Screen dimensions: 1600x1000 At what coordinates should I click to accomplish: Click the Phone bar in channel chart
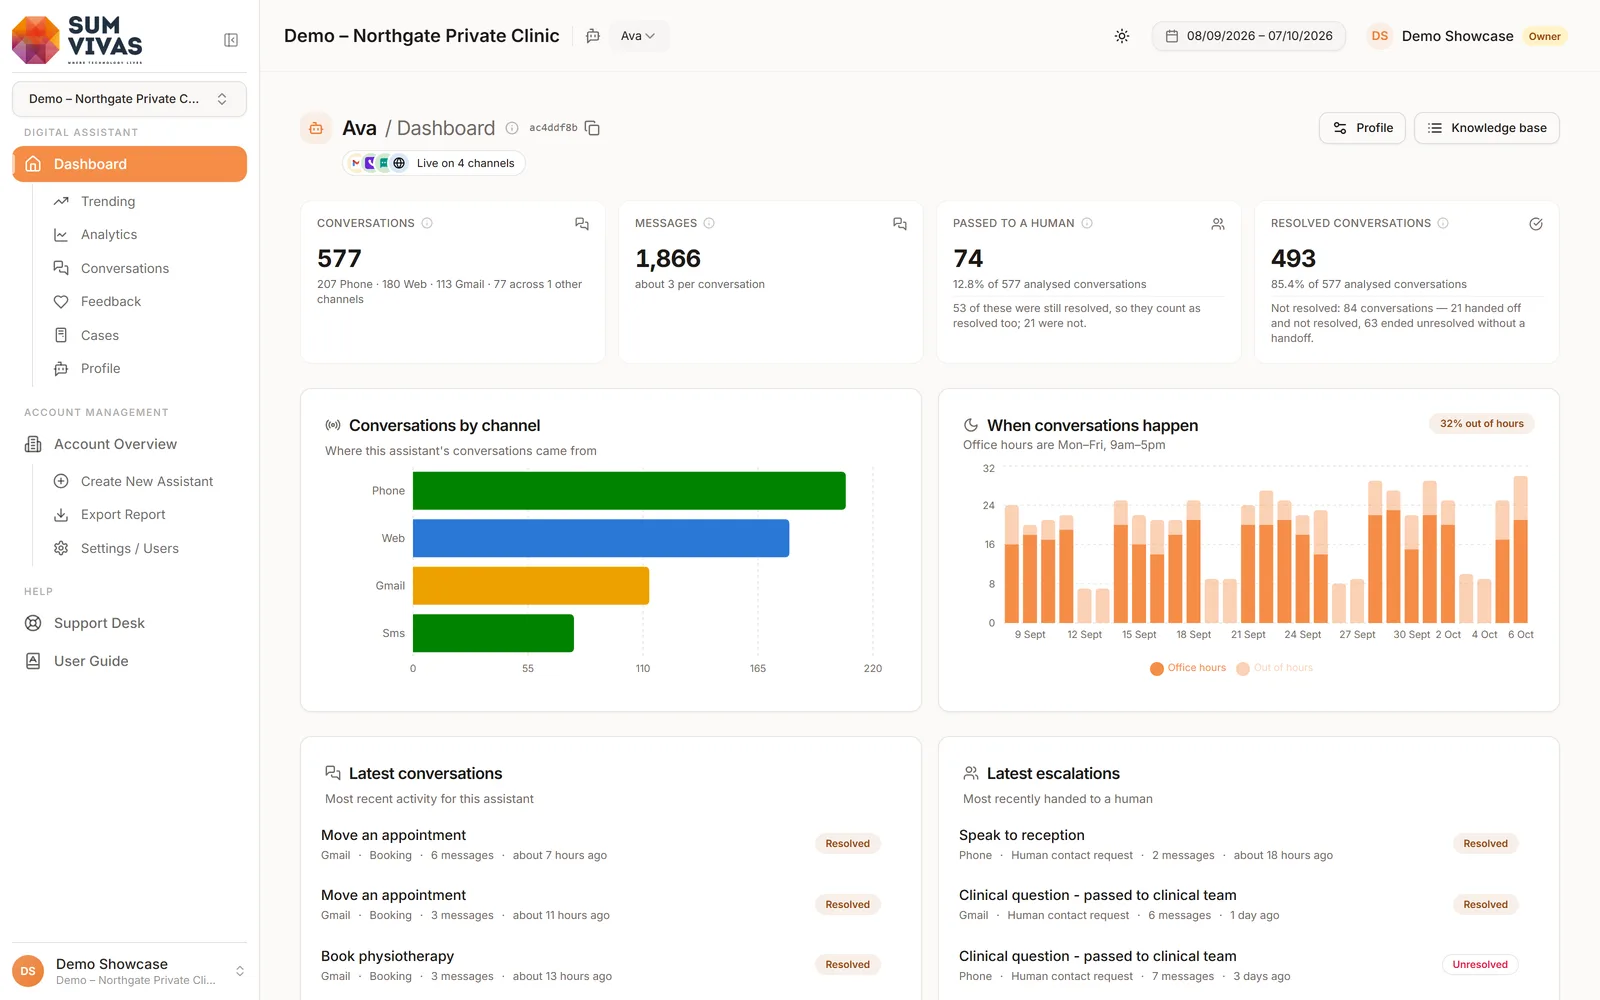tap(629, 491)
